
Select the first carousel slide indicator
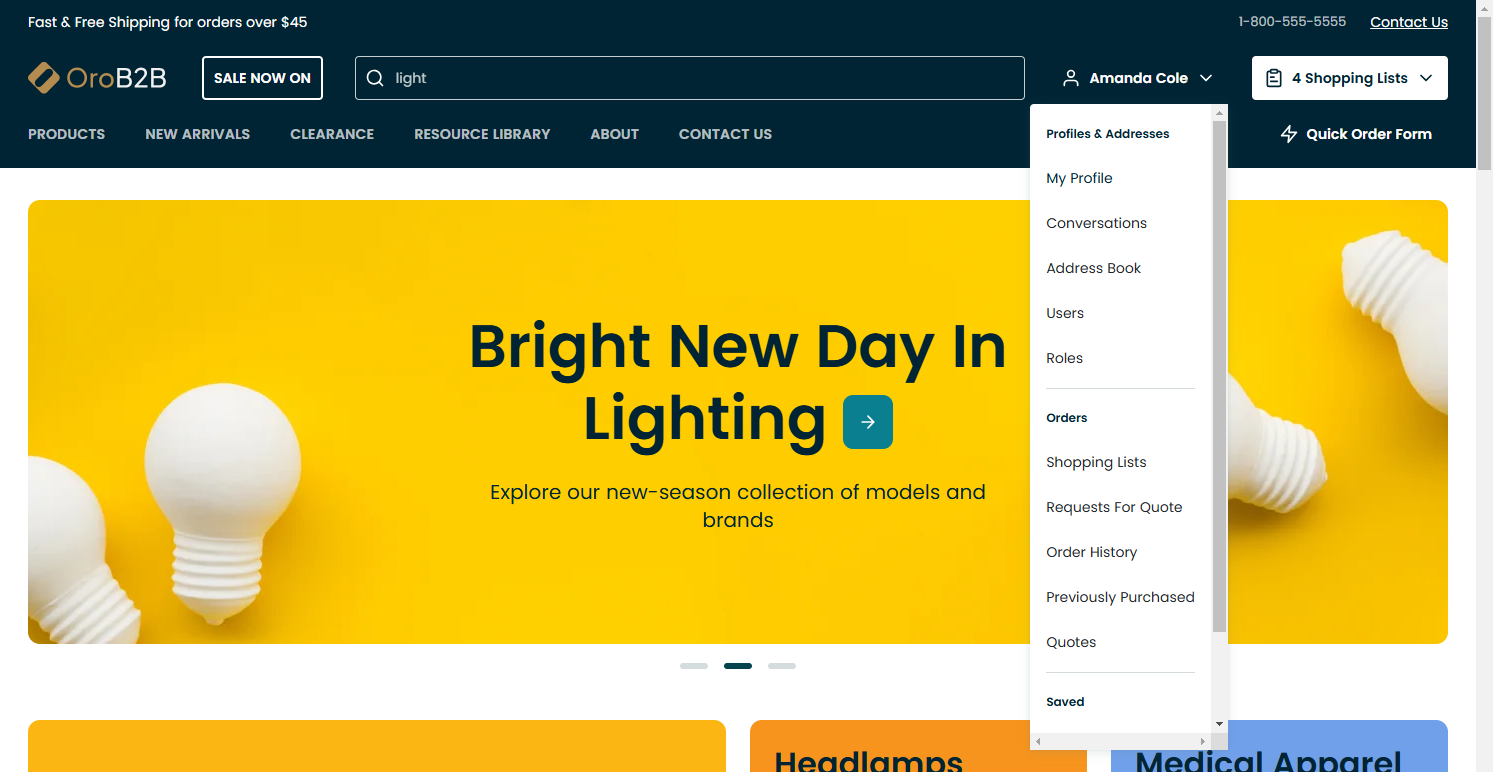tap(694, 666)
